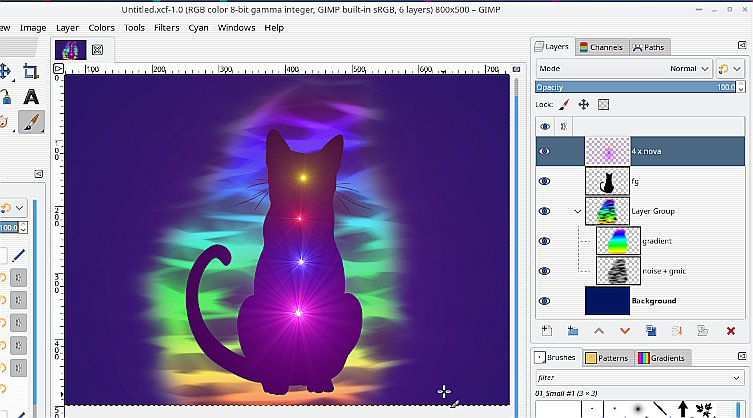753x418 pixels.
Task: Toggle the lock alpha channel icon
Action: click(604, 104)
